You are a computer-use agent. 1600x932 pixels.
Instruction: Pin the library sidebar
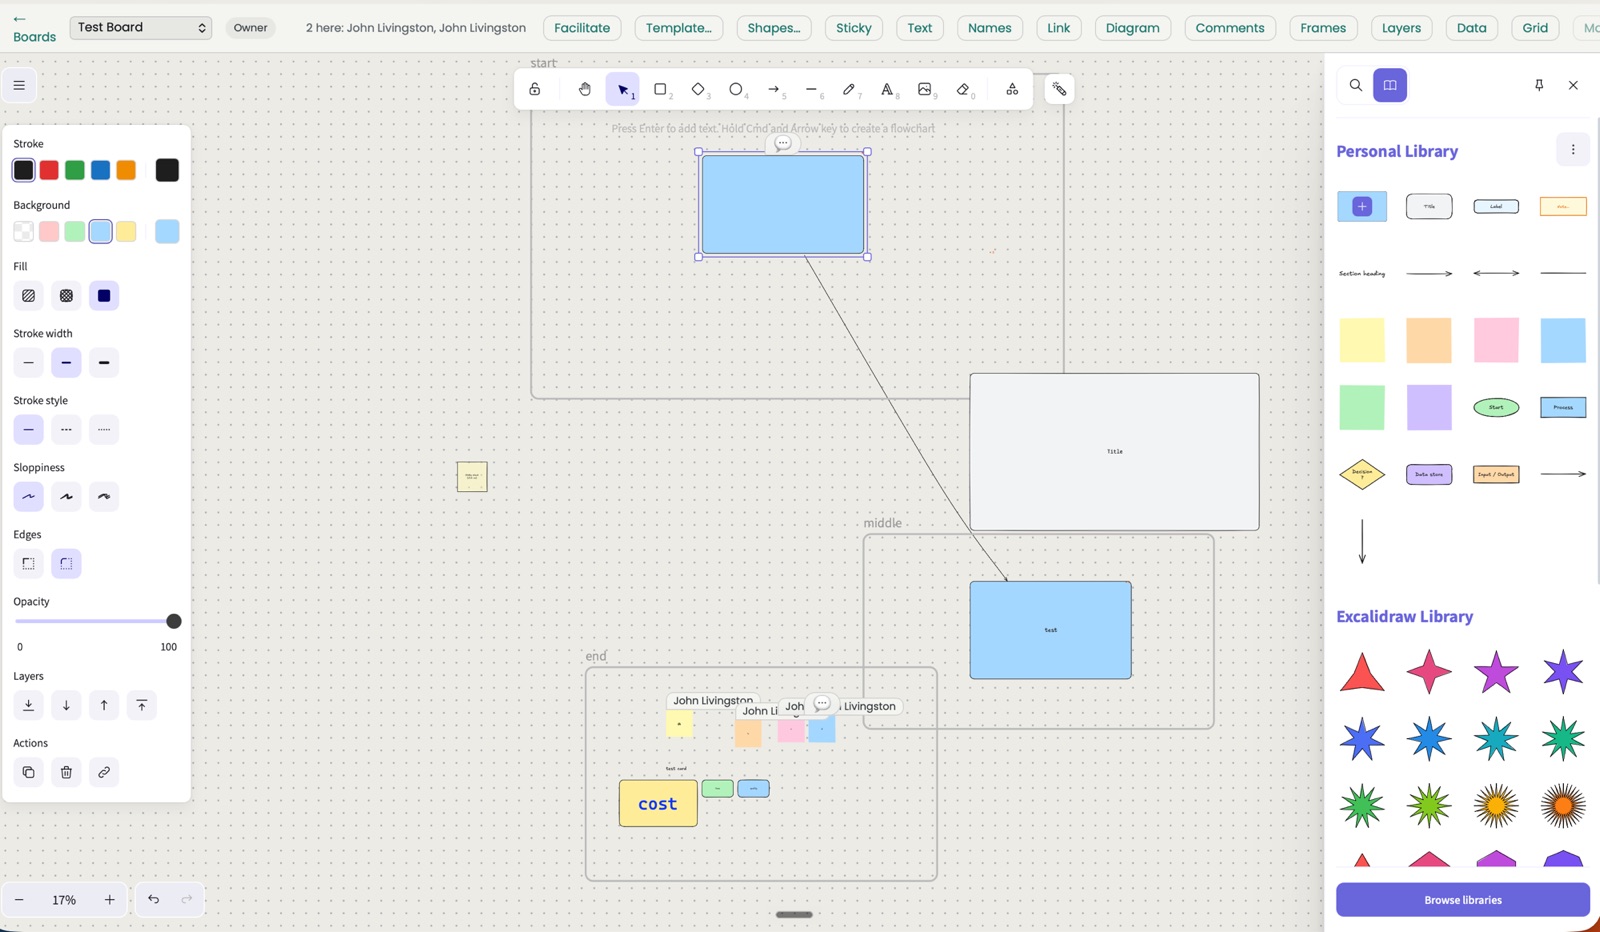click(1539, 85)
